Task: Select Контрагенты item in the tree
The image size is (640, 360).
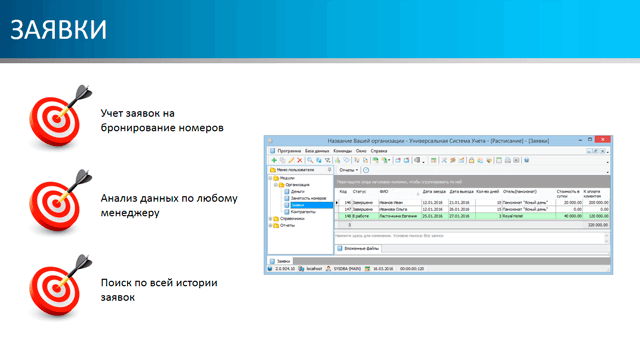Action: 303,212
